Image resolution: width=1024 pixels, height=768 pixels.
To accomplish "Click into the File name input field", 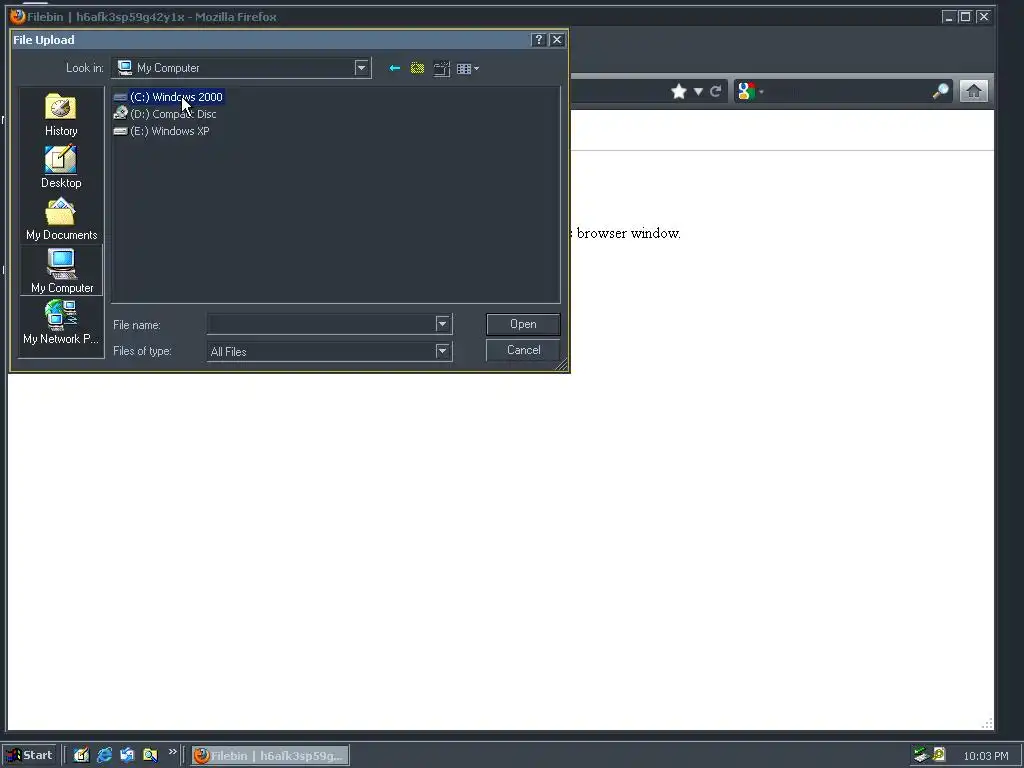I will pos(321,324).
